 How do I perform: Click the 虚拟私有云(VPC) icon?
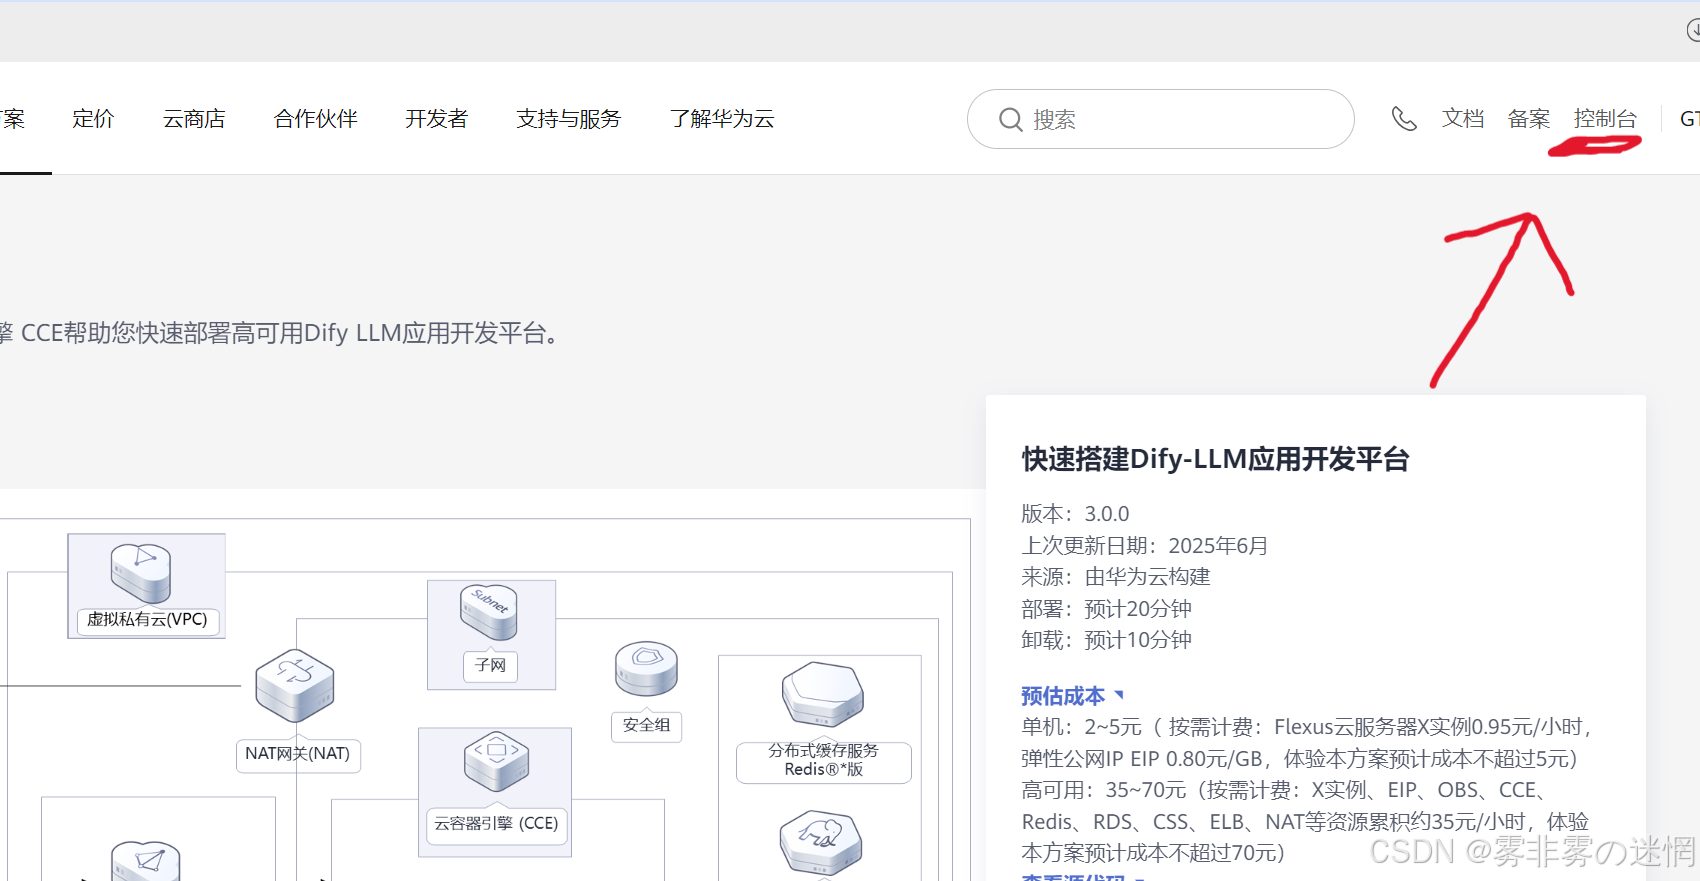coord(141,573)
